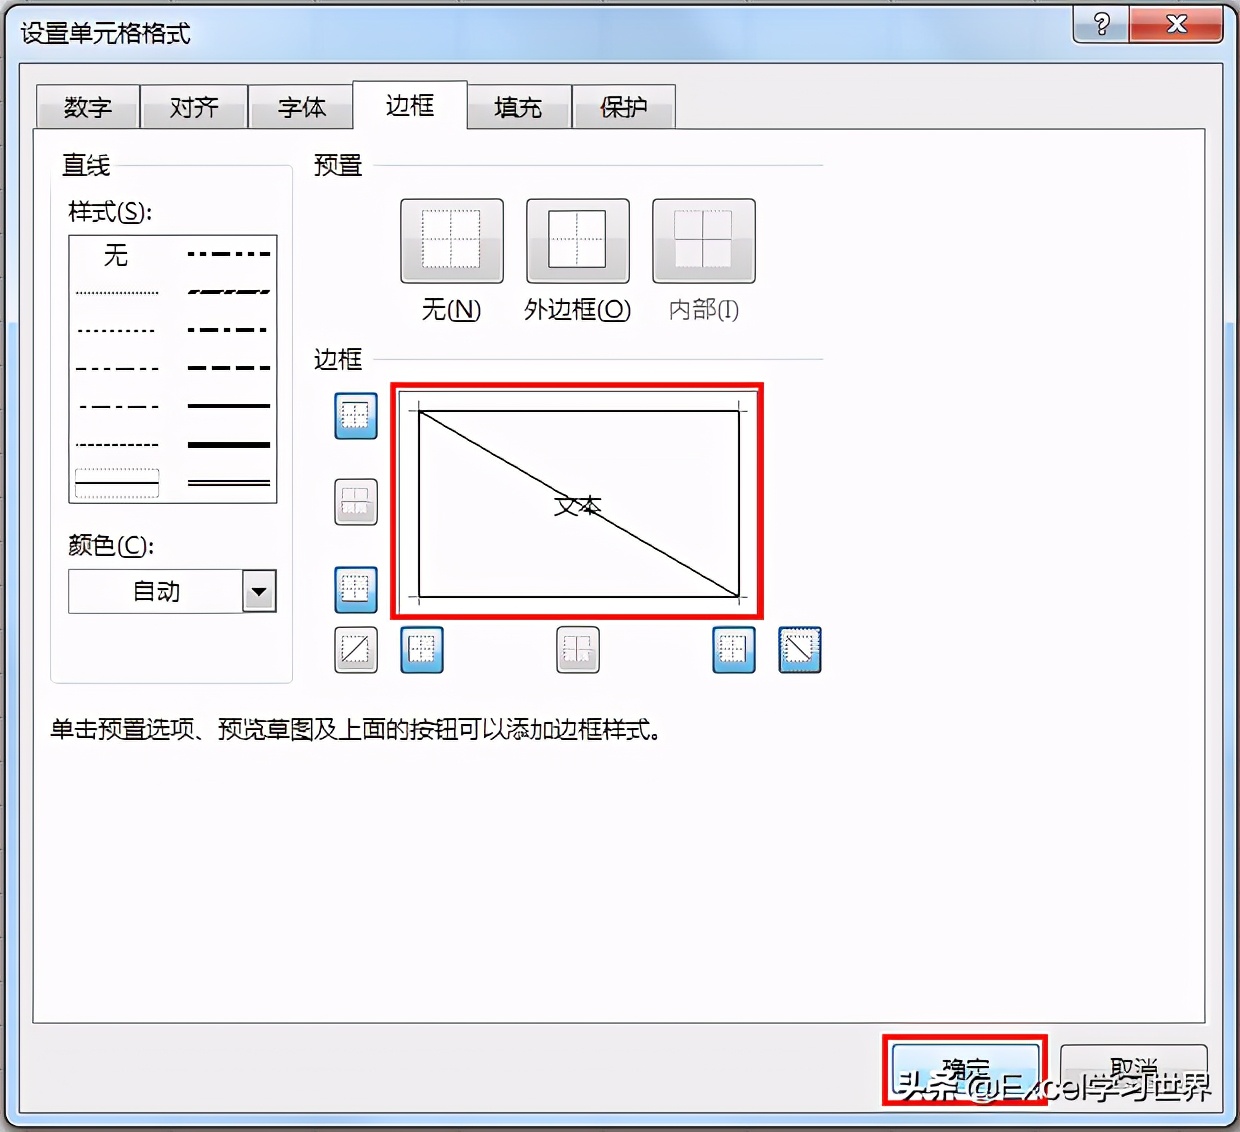Choose the medium solid line style
1240x1132 pixels.
tap(229, 406)
